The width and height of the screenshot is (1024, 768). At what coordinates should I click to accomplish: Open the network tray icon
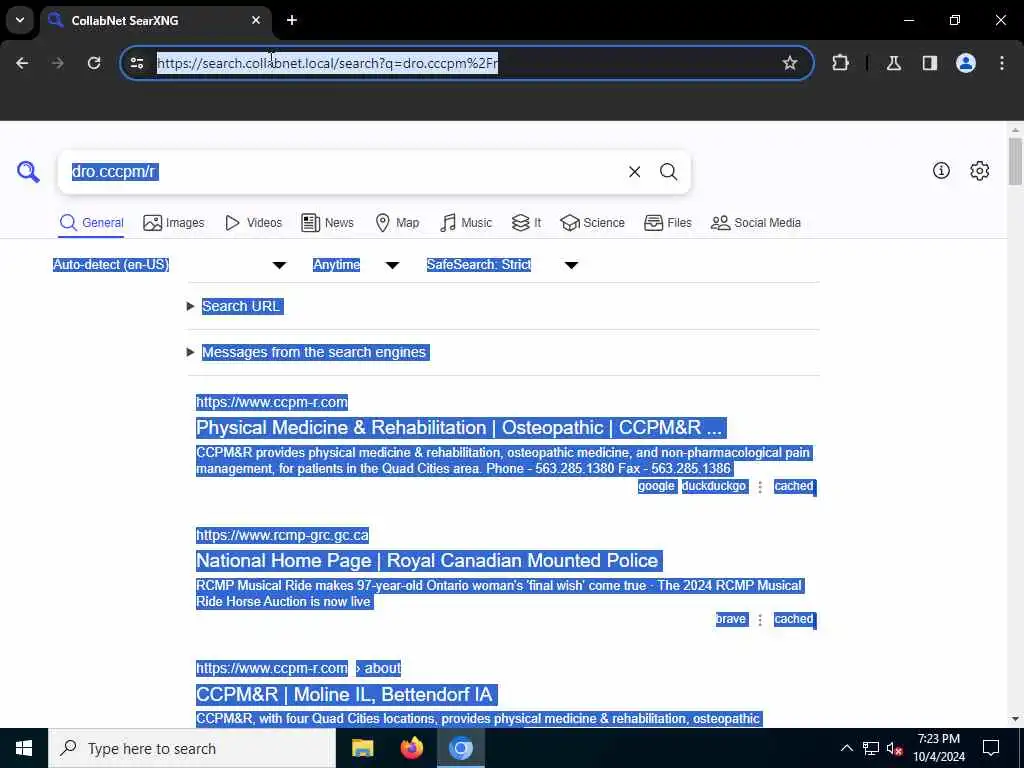pyautogui.click(x=871, y=748)
